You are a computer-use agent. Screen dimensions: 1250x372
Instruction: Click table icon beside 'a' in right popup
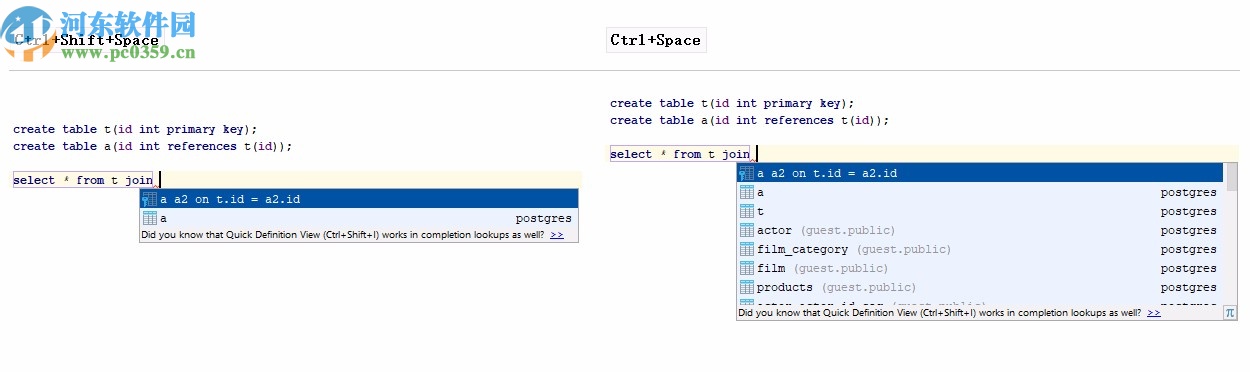coord(746,192)
